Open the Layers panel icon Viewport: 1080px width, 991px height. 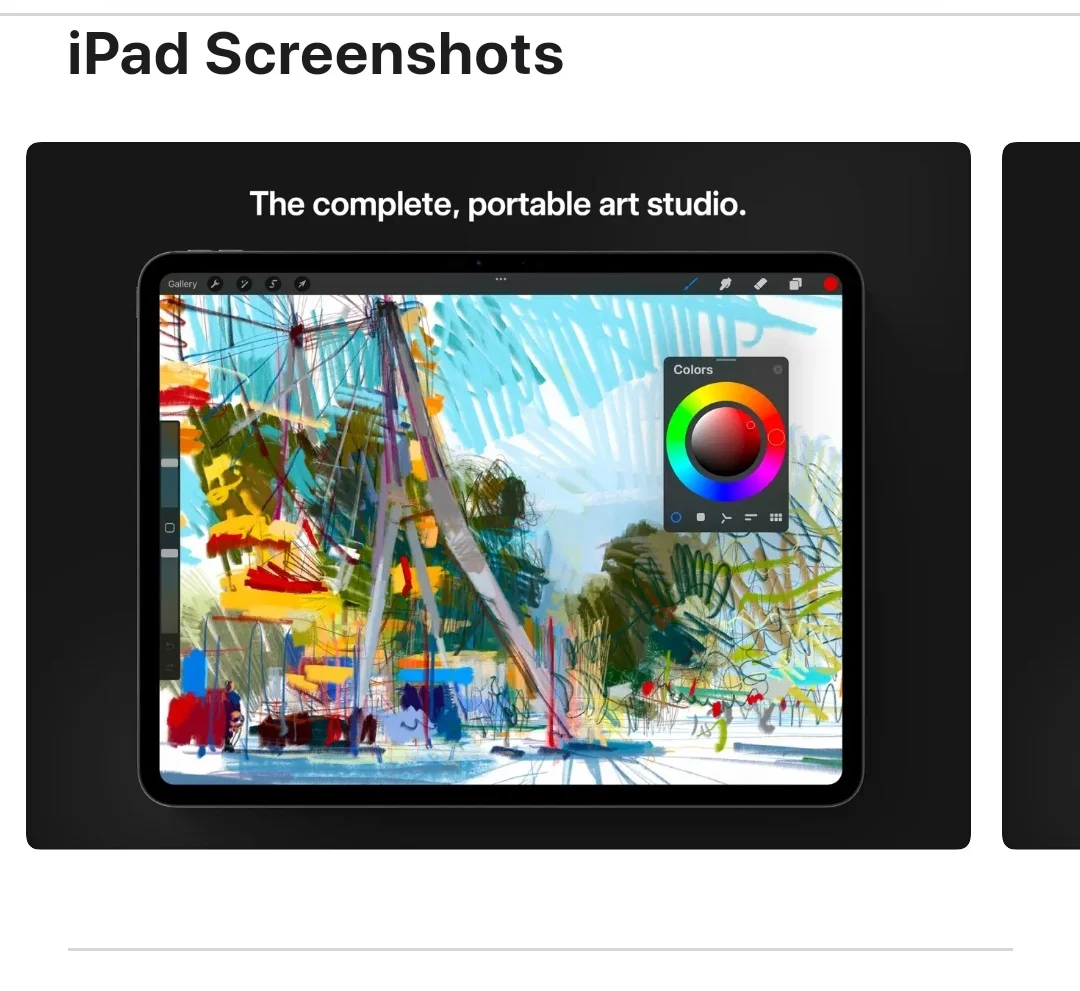click(x=795, y=284)
